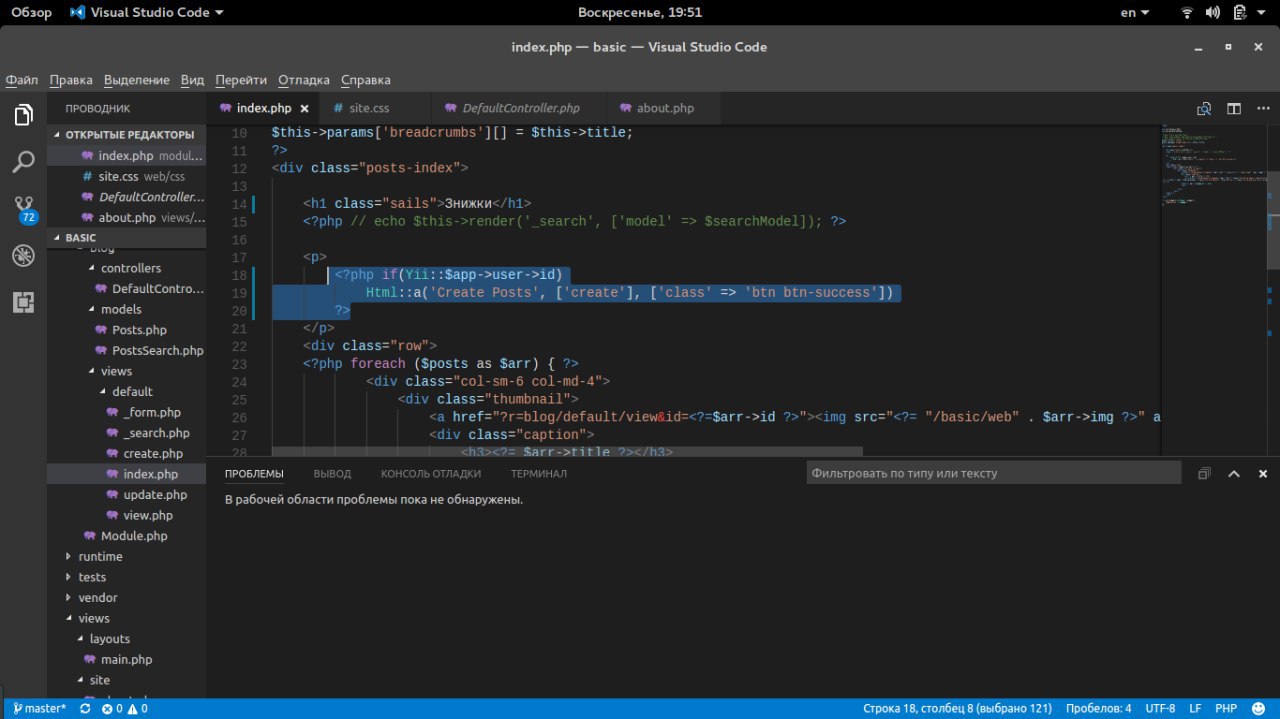Open the Выделение menu
This screenshot has height=719, width=1280.
(136, 80)
